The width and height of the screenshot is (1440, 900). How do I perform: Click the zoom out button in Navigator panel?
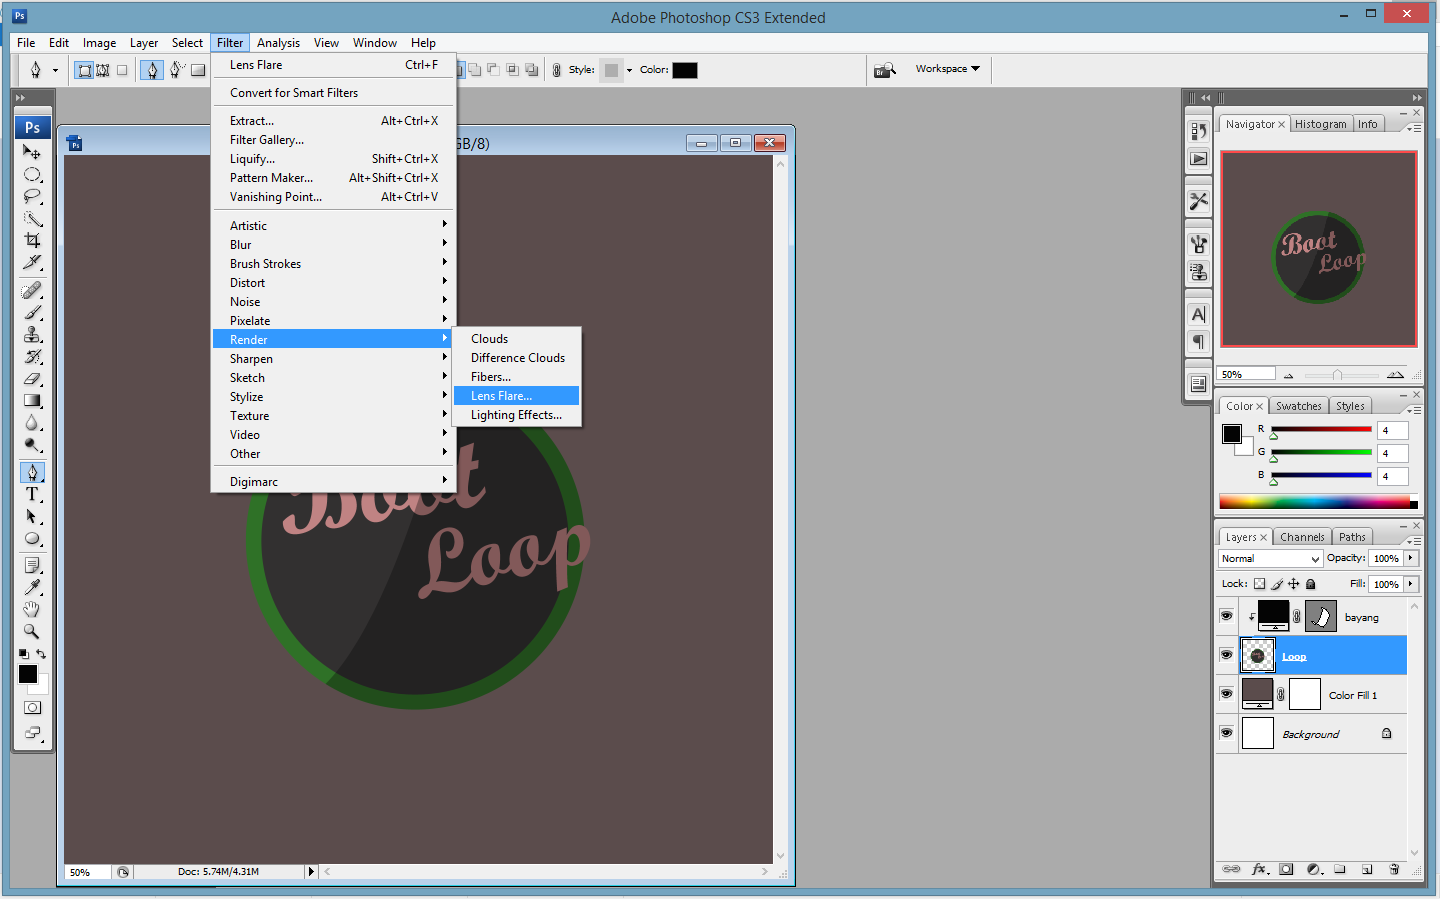[1290, 374]
